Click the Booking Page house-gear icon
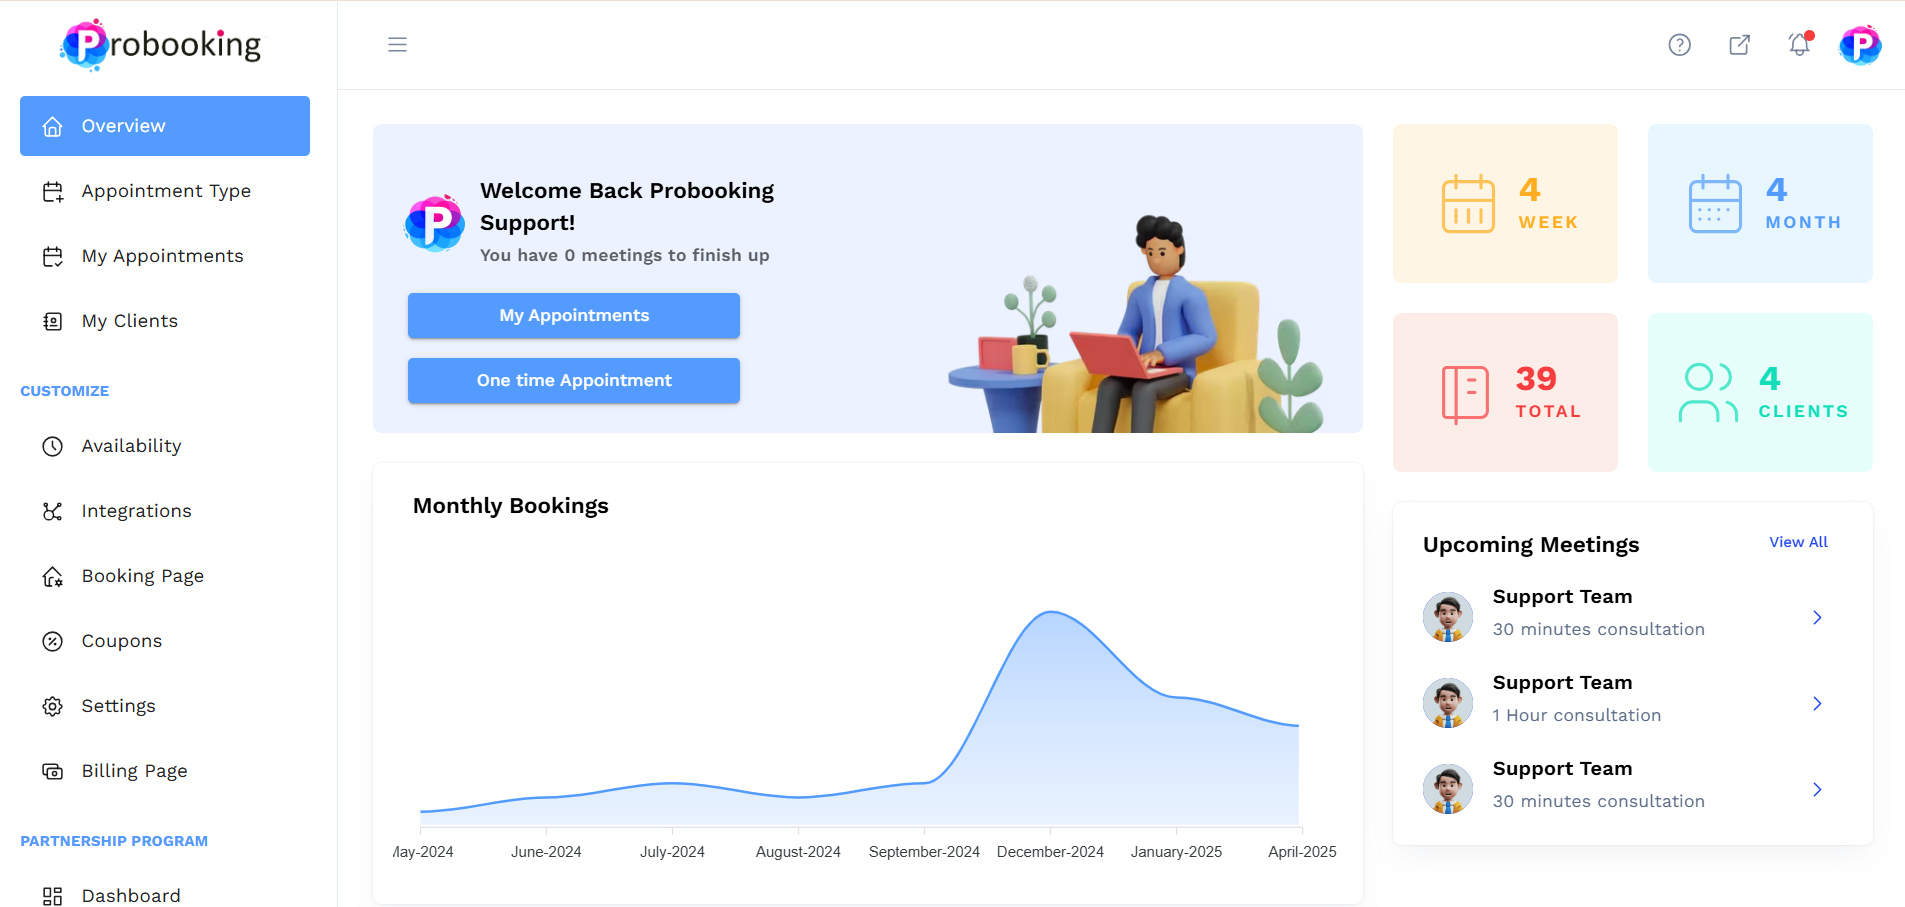The width and height of the screenshot is (1905, 907). pos(53,576)
